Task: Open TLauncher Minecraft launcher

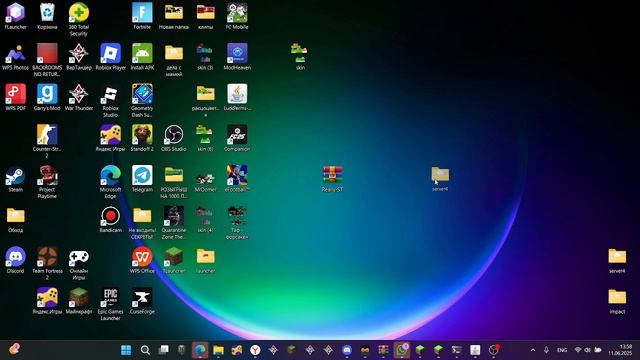Action: coord(174,260)
